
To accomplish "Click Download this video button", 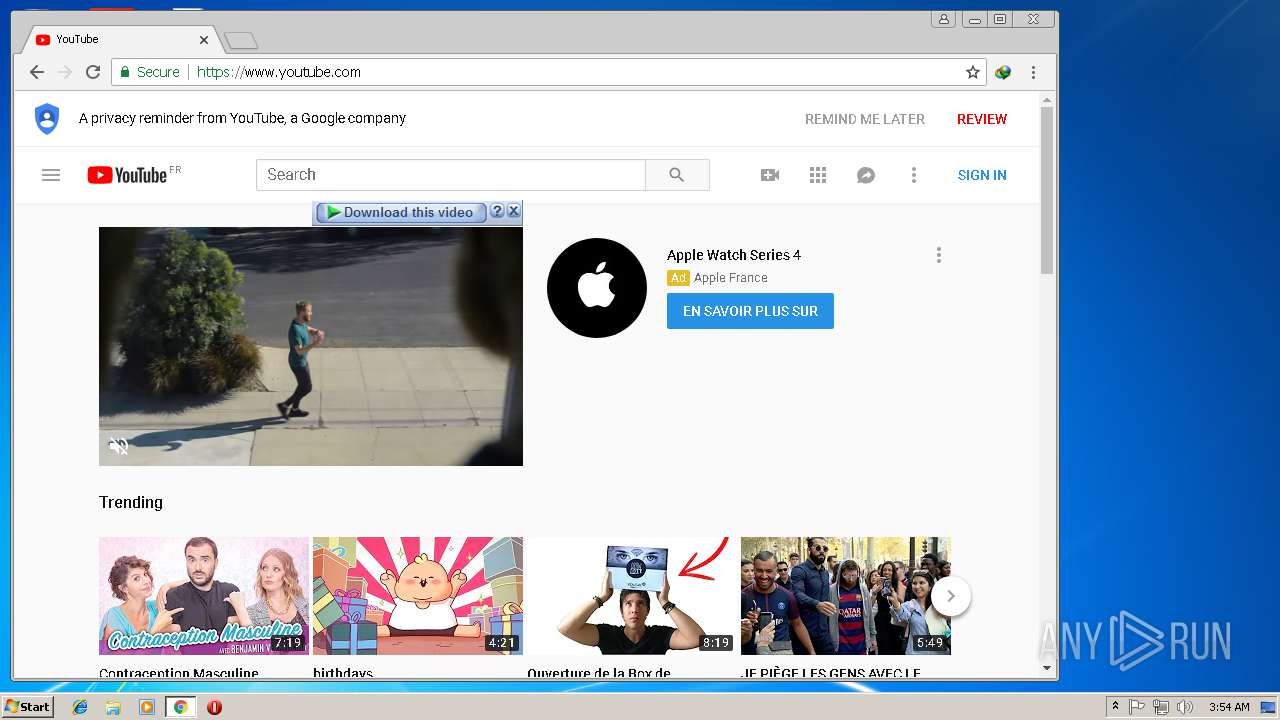I will click(x=401, y=212).
